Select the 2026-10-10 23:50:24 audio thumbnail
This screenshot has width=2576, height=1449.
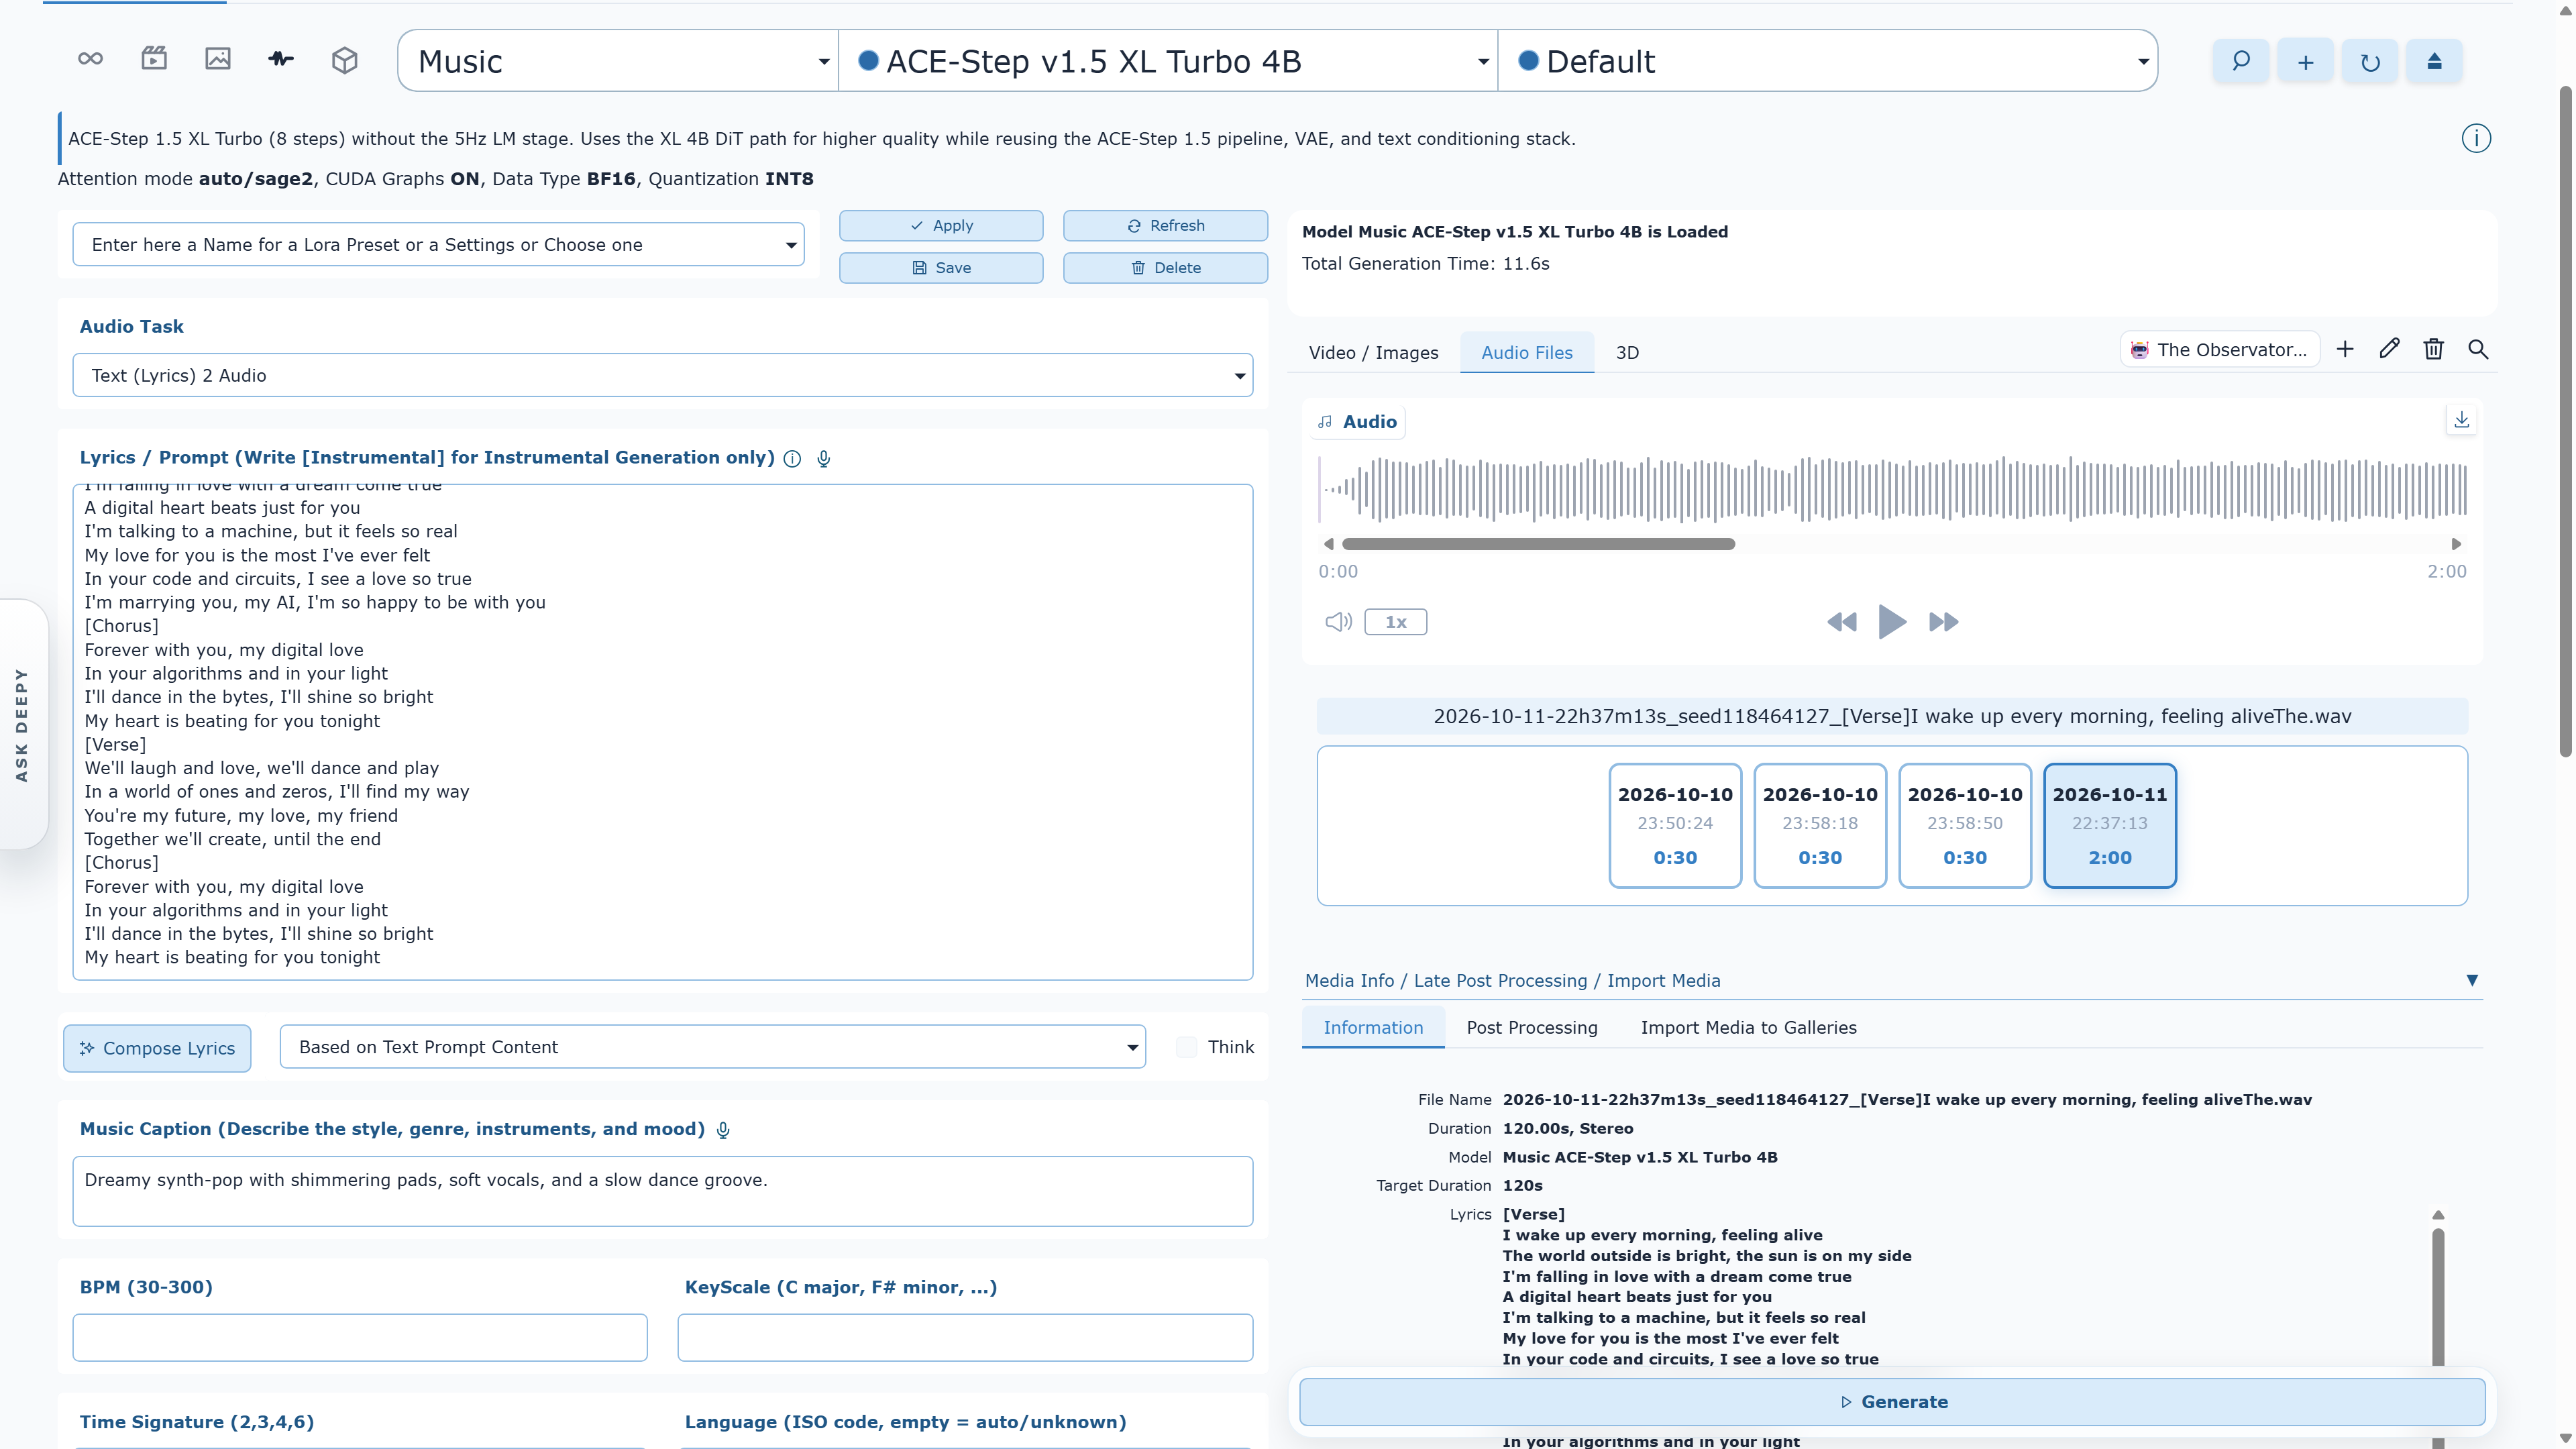coord(1675,825)
